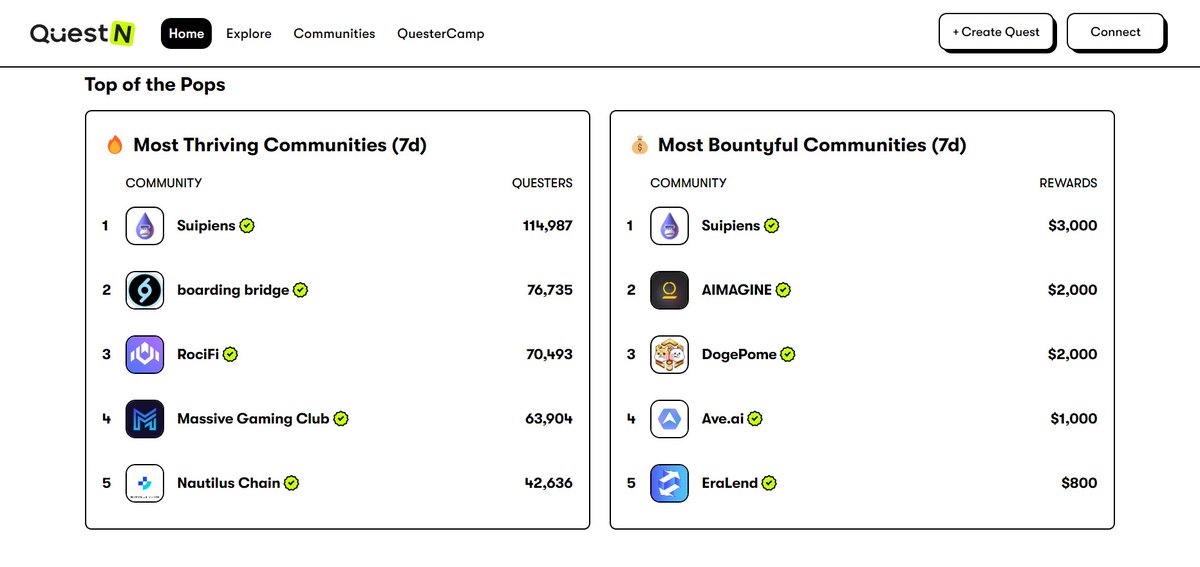The width and height of the screenshot is (1200, 567).
Task: Click the RociFi community logo
Action: pyautogui.click(x=145, y=354)
